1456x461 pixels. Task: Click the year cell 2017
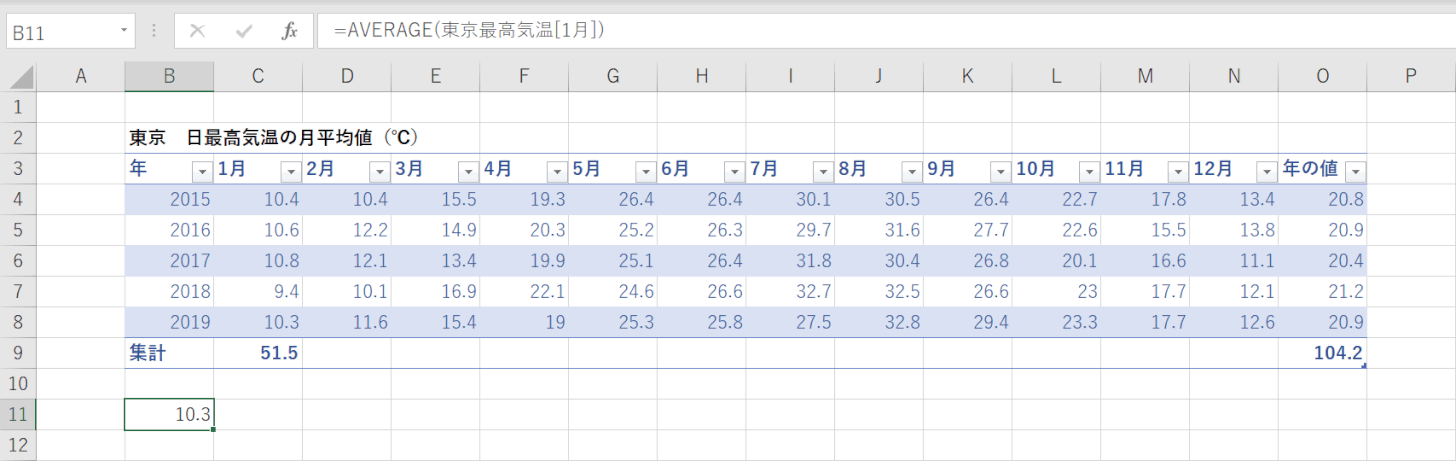point(169,261)
